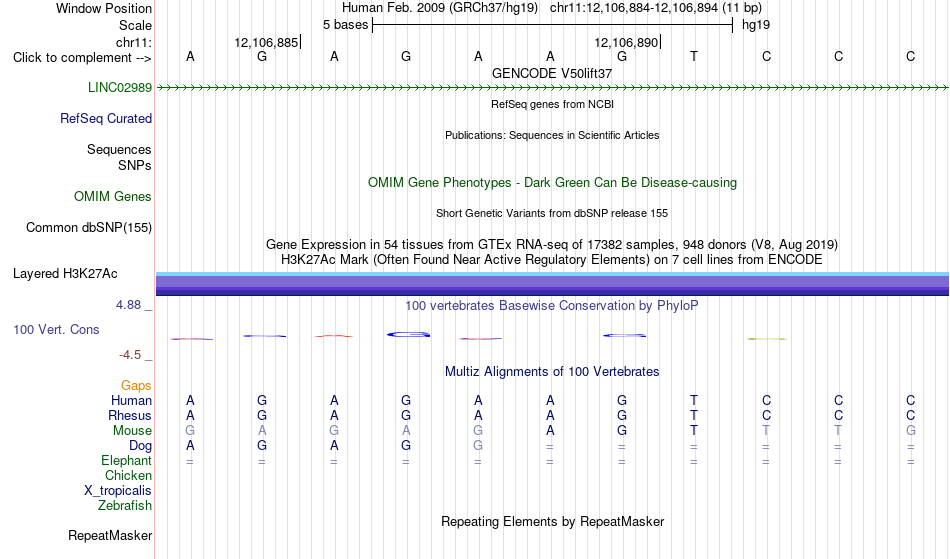Click the Scale label
Image resolution: width=950 pixels, height=559 pixels.
coord(136,25)
